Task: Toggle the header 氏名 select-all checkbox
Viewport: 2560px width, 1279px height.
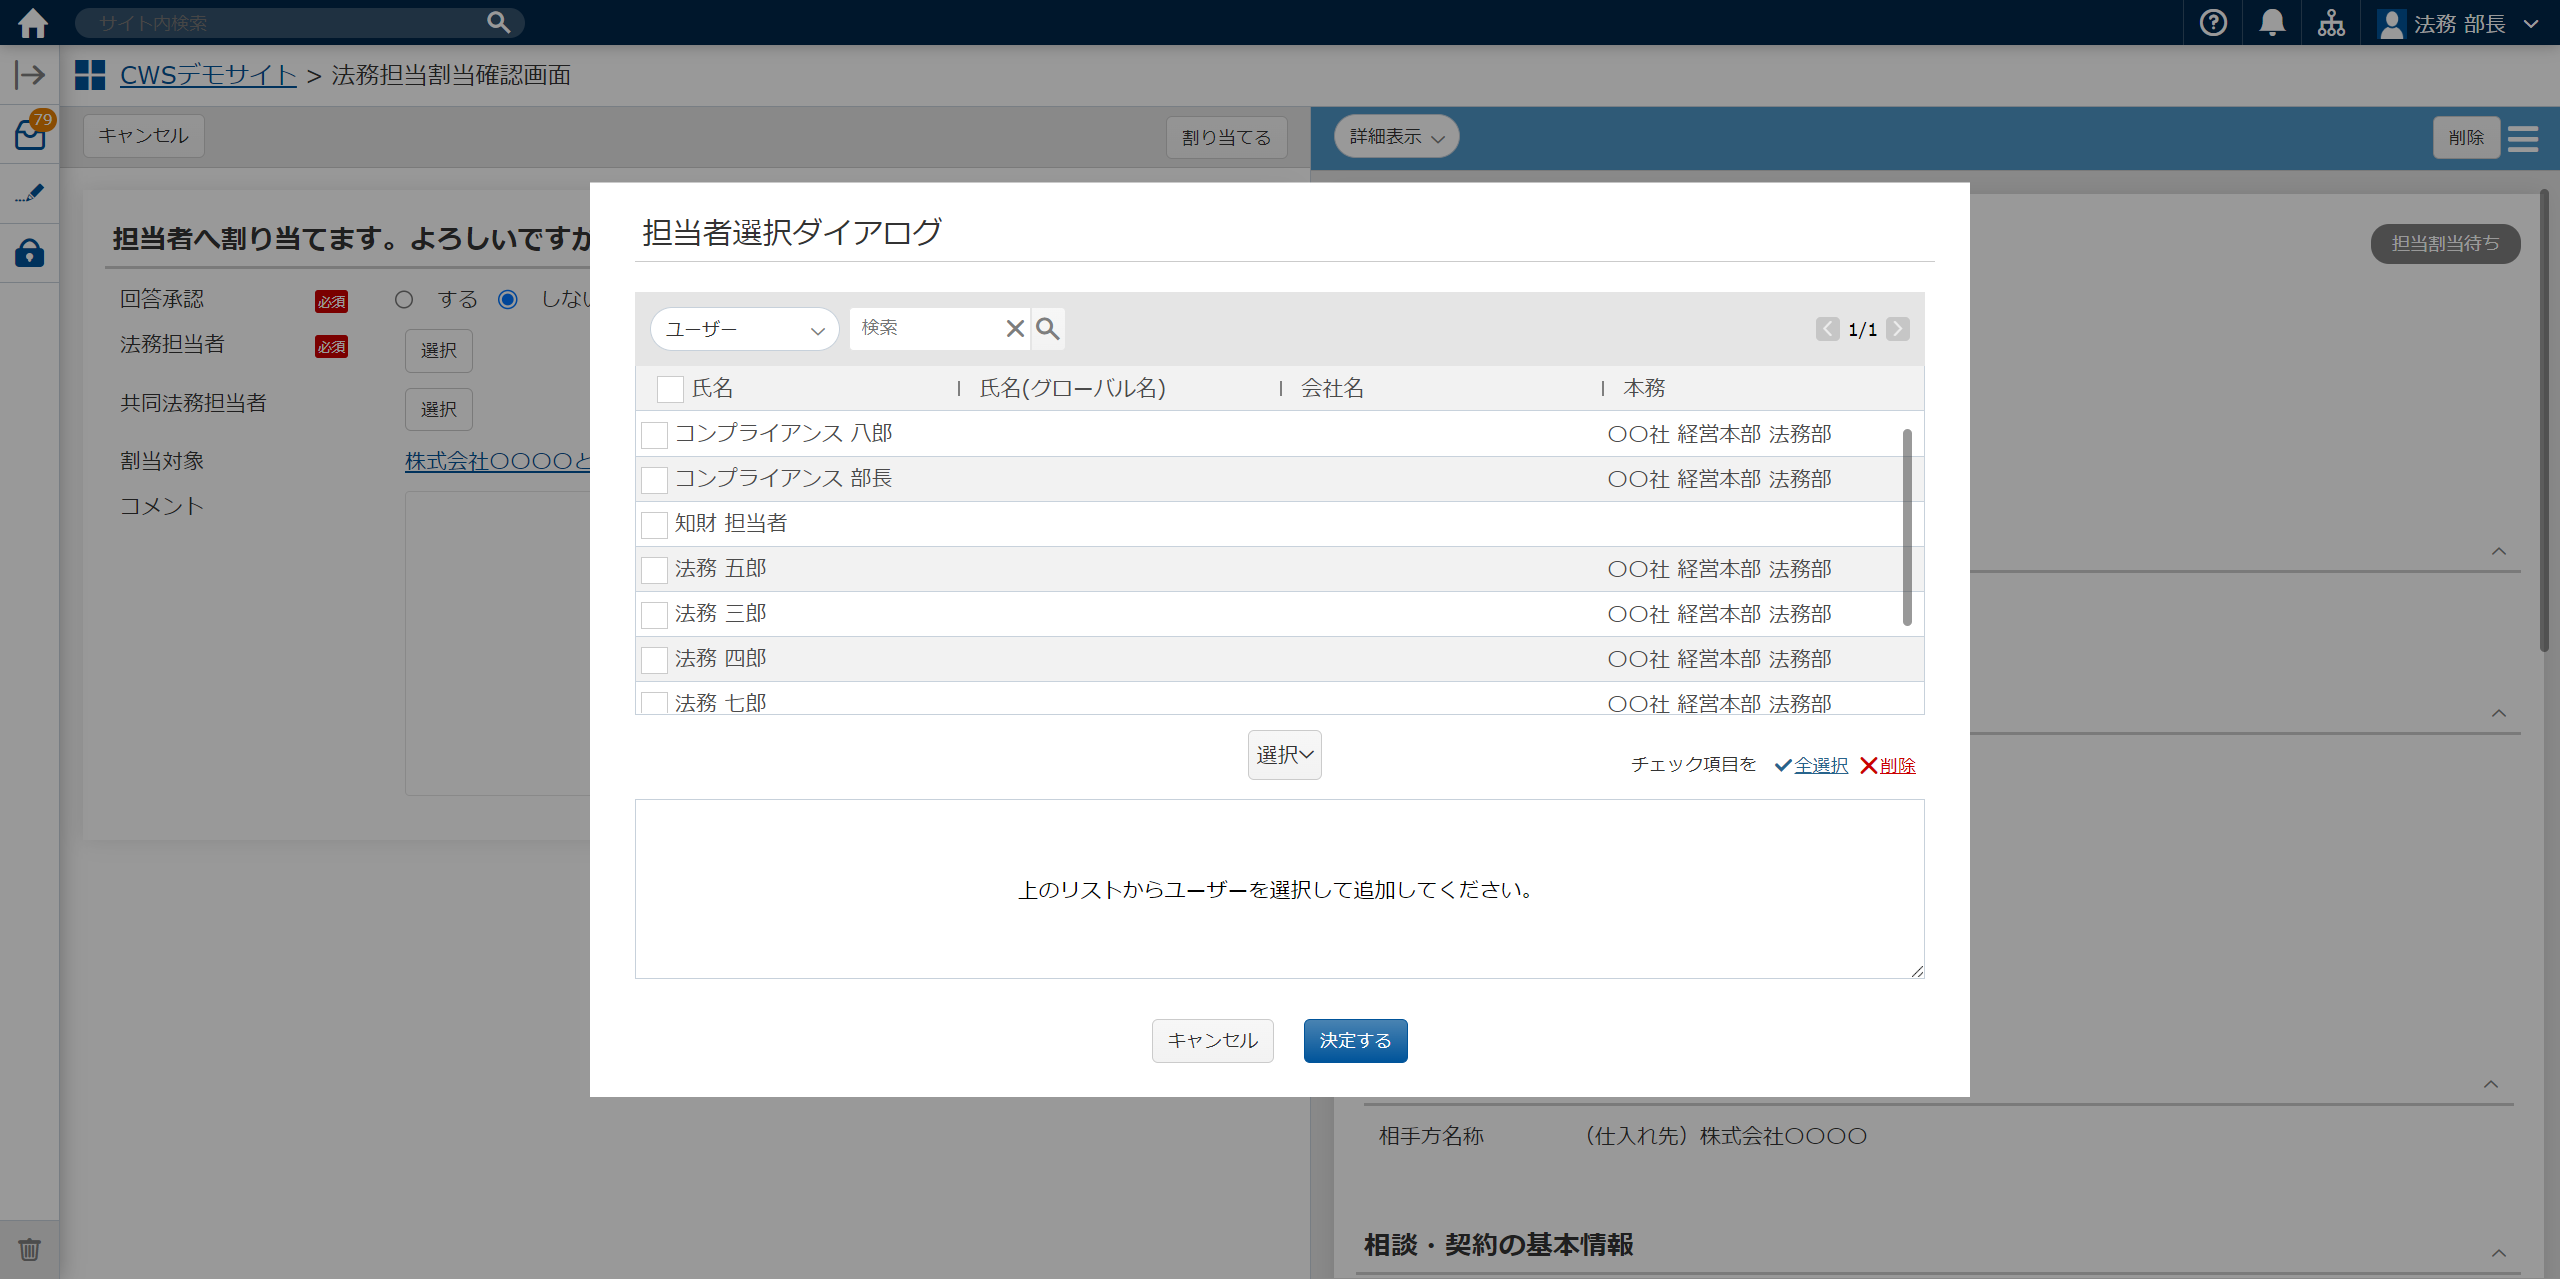Action: click(x=670, y=389)
